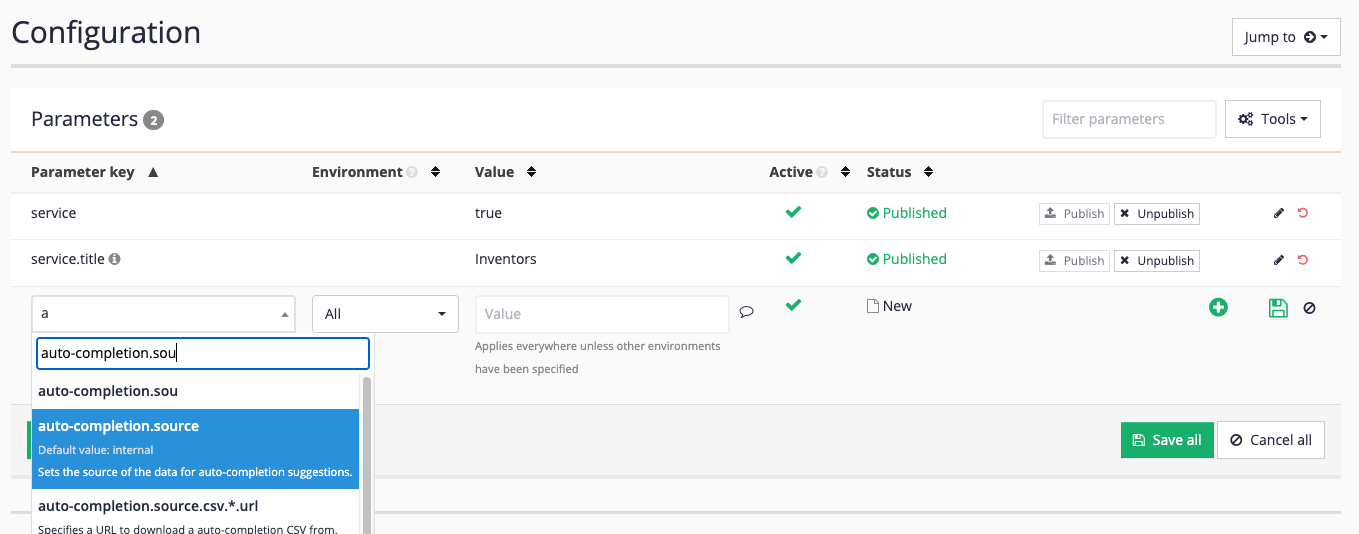Click the Published status of service
The image size is (1359, 534).
coord(906,213)
